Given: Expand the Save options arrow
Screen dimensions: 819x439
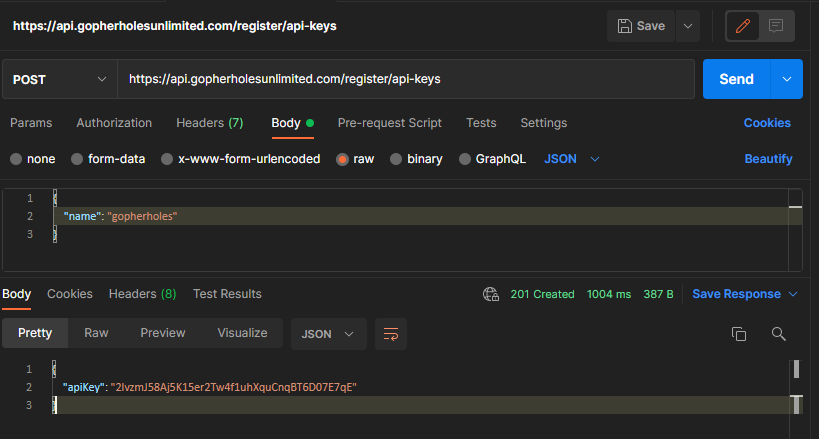Looking at the screenshot, I should (688, 26).
